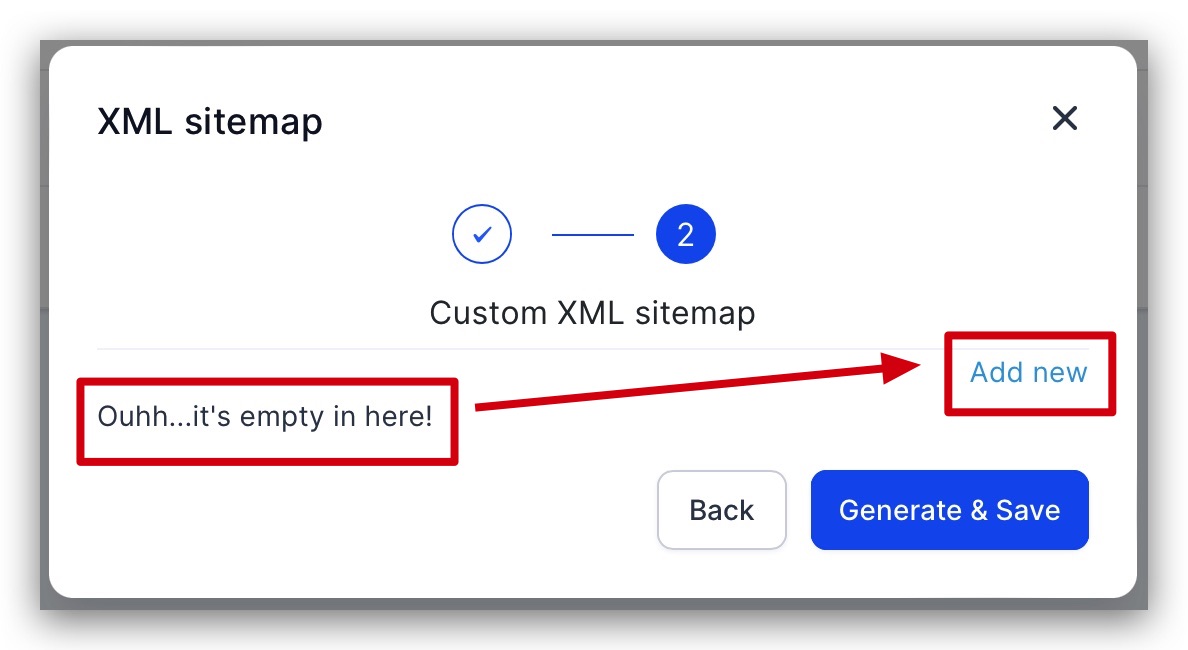
Task: Save the sitemap with the blue button
Action: (949, 510)
